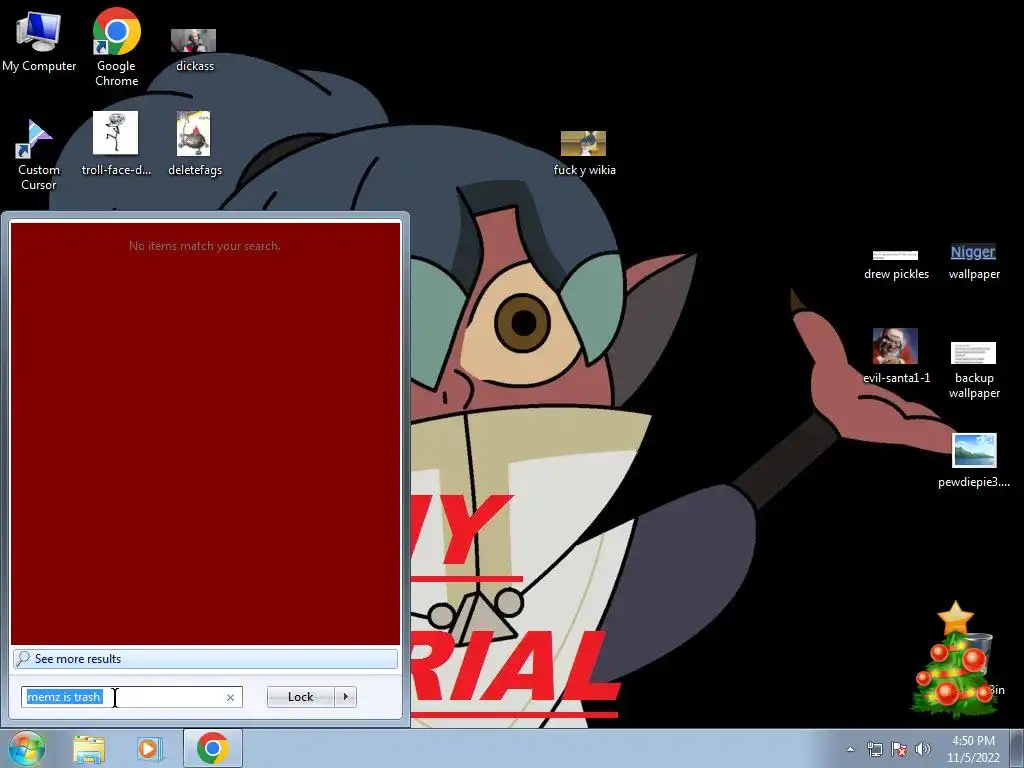1024x768 pixels.
Task: Click the volume speaker tray icon
Action: click(x=922, y=749)
